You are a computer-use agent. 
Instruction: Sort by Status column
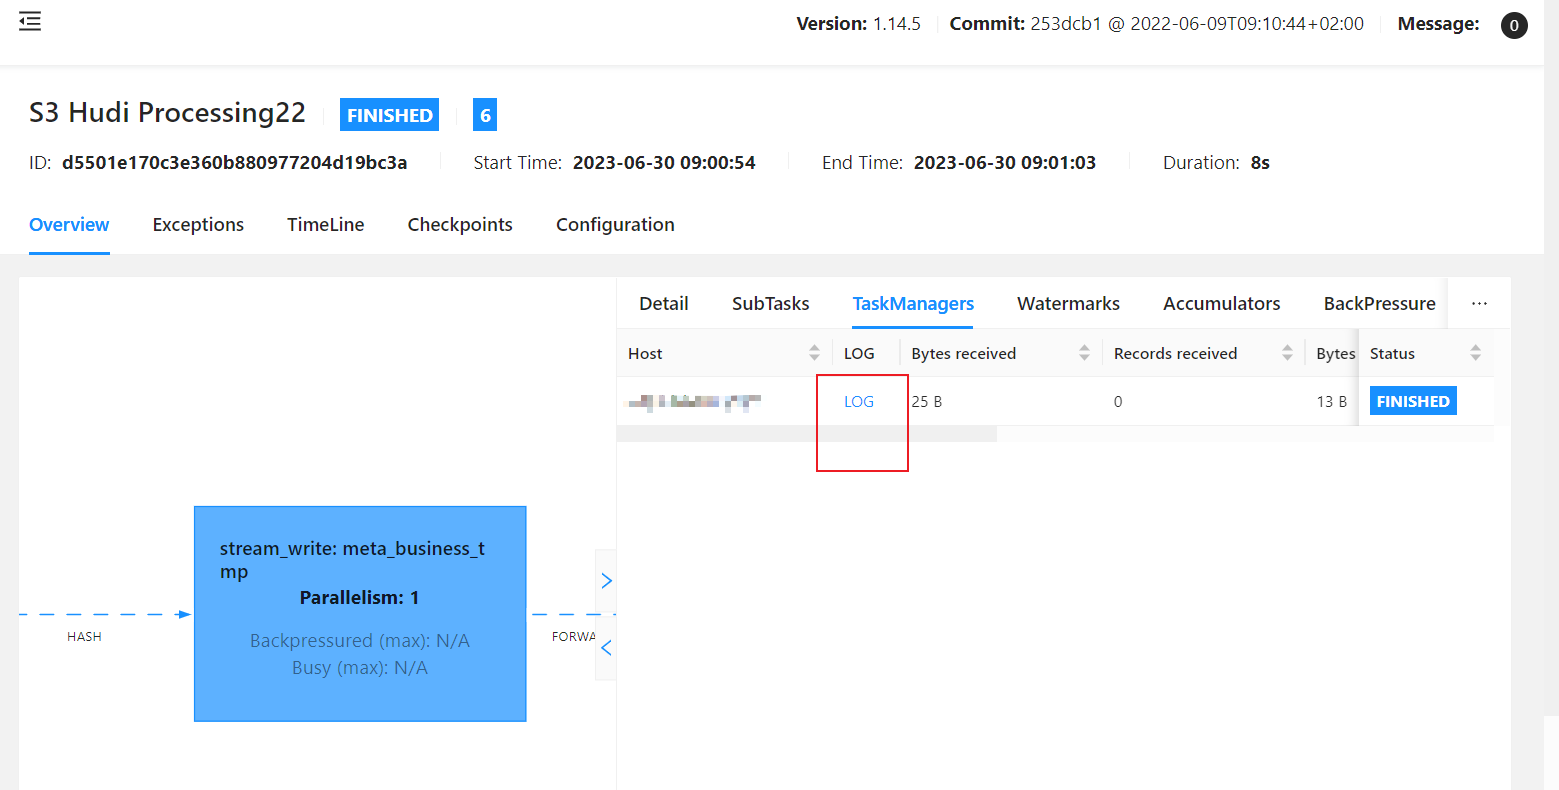(1475, 353)
